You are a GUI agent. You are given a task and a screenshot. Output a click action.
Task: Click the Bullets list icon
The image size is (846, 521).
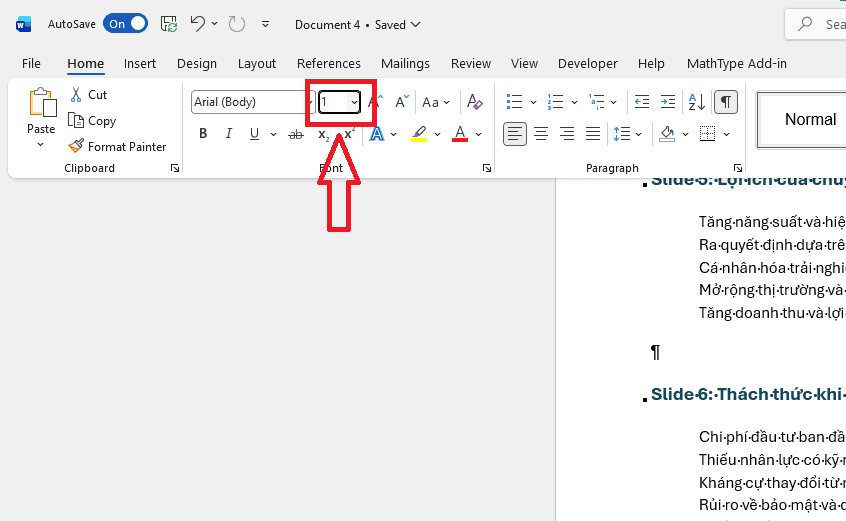(514, 102)
